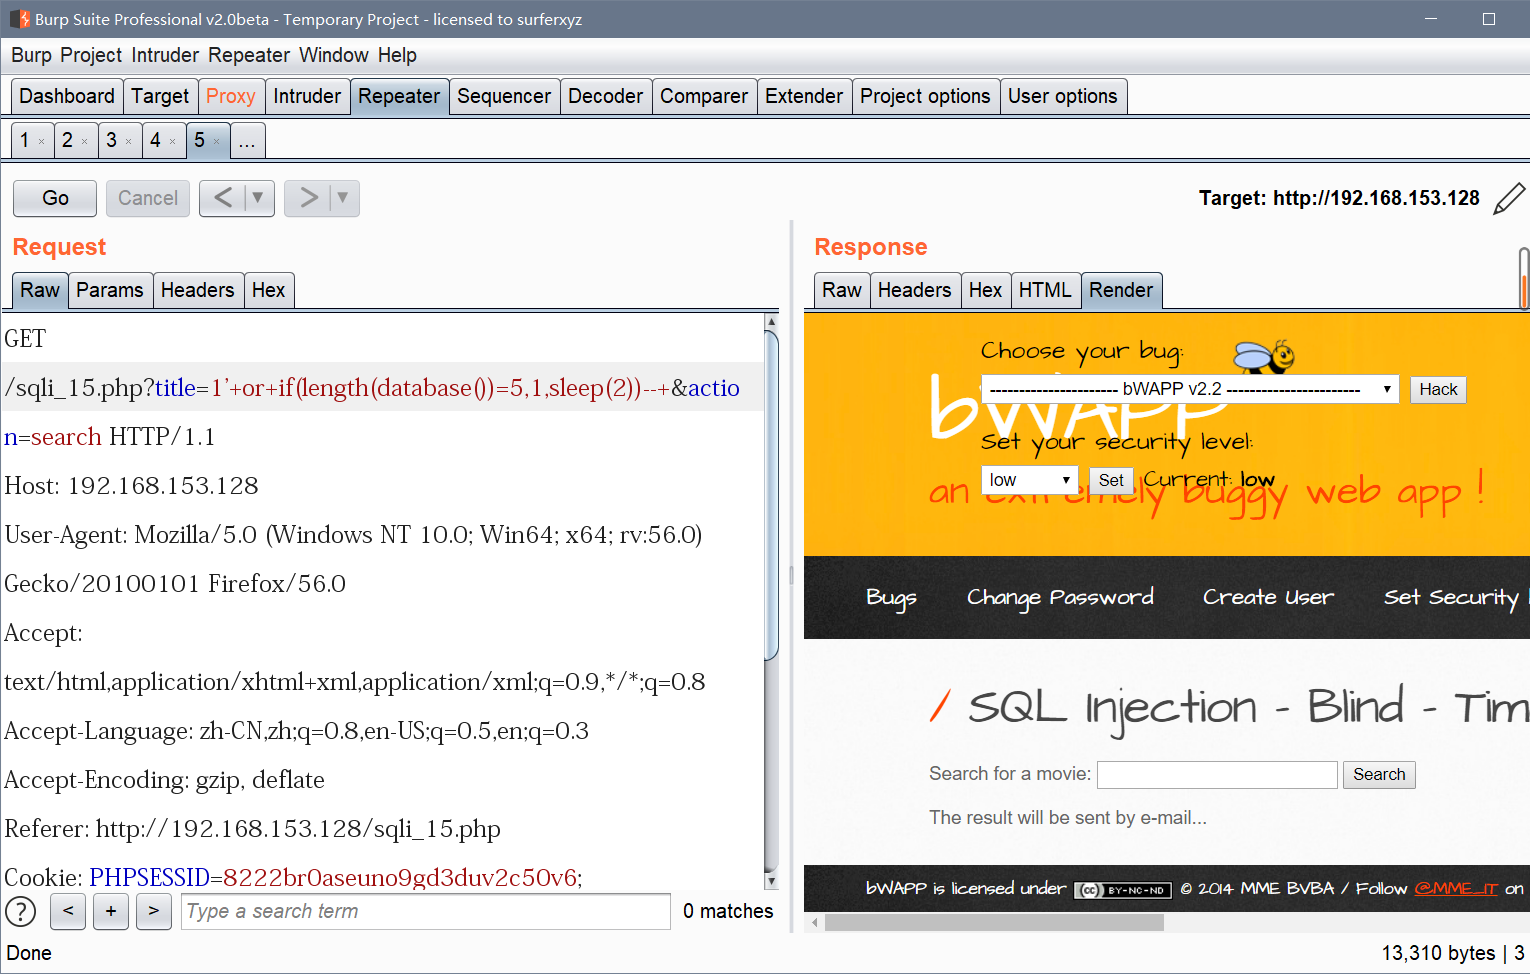Follow the @MME_IT link
The height and width of the screenshot is (974, 1530).
pos(1456,888)
